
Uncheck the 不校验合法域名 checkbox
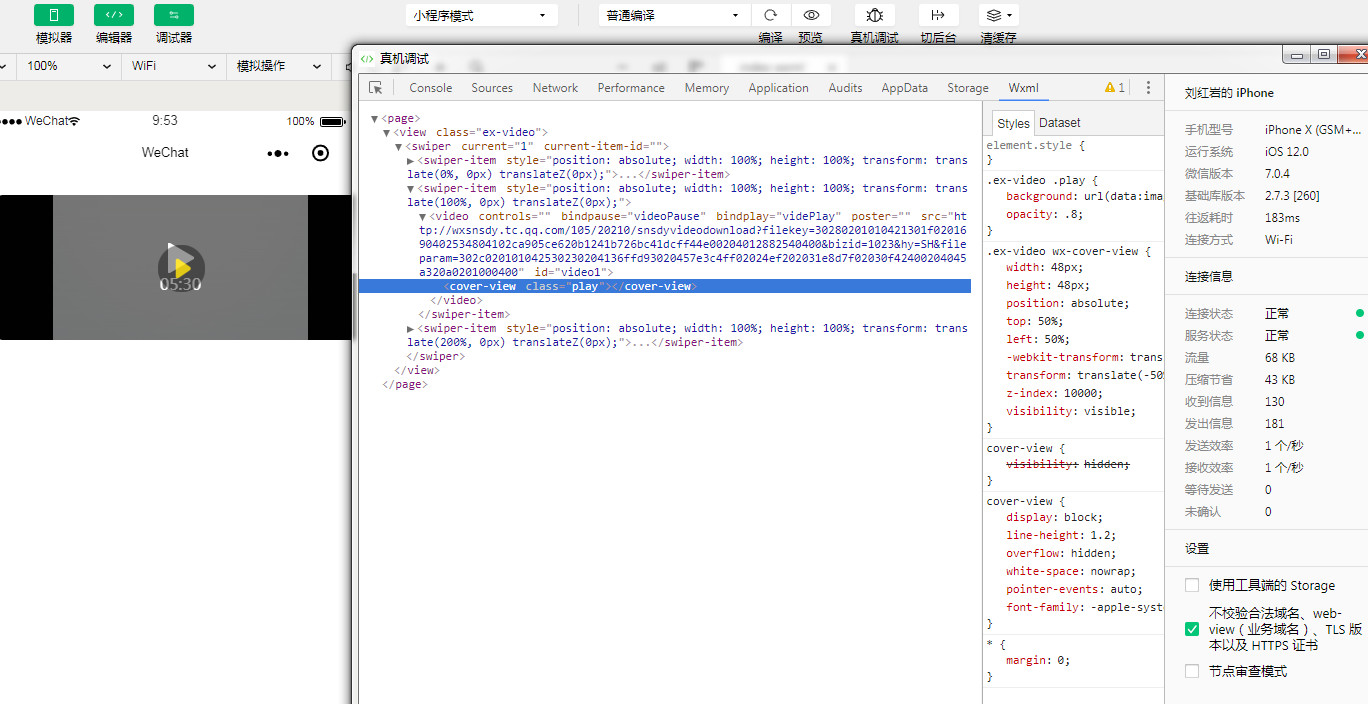tap(1192, 629)
